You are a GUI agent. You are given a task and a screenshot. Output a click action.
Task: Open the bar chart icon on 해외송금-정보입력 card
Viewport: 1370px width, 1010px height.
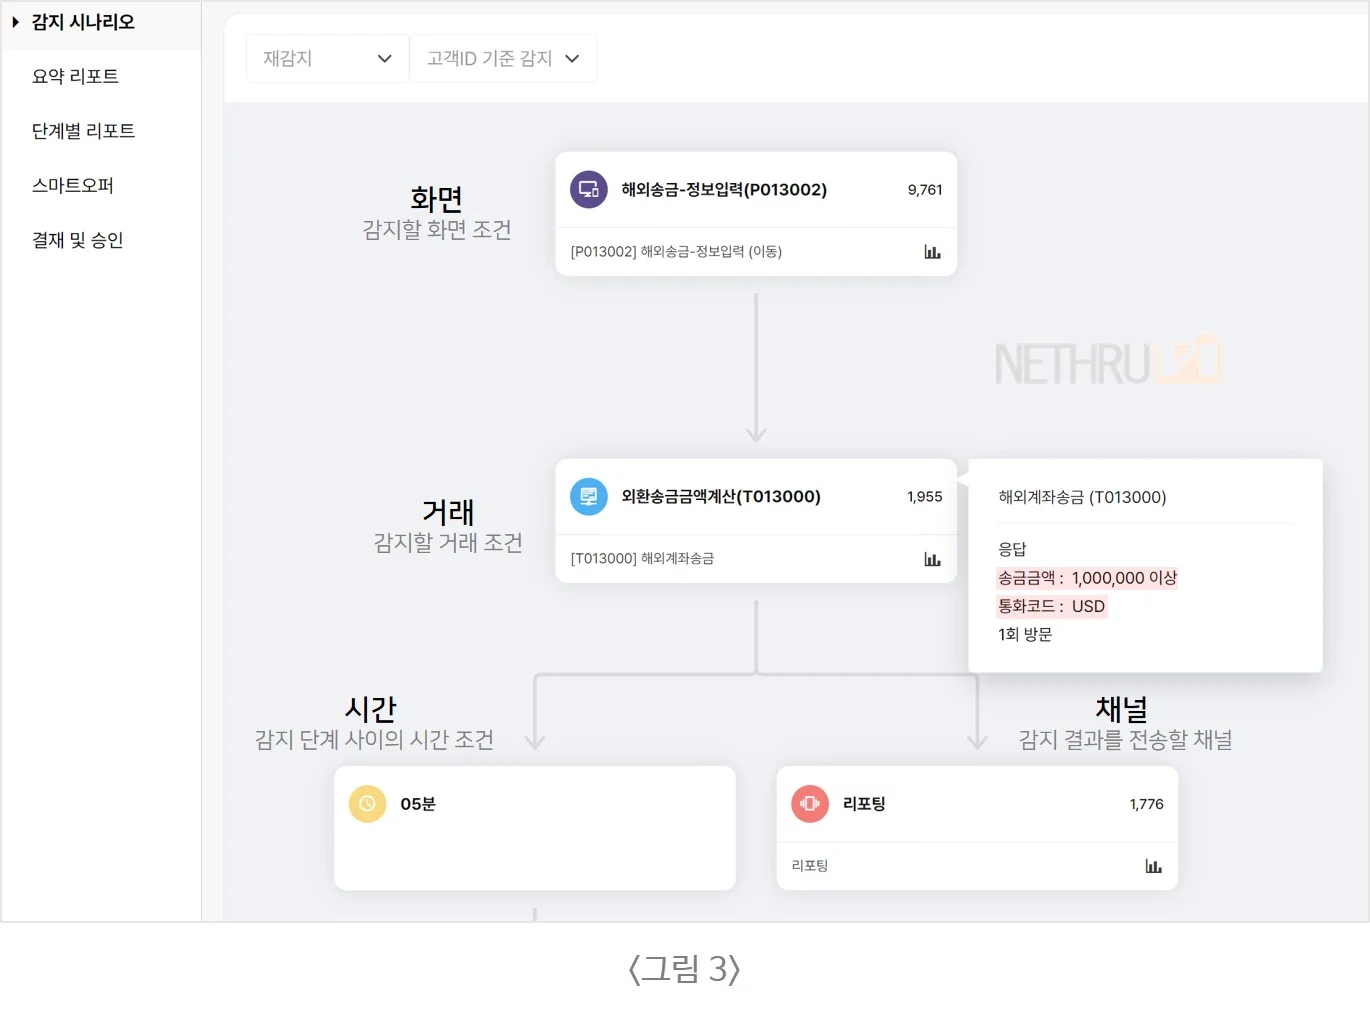(932, 252)
